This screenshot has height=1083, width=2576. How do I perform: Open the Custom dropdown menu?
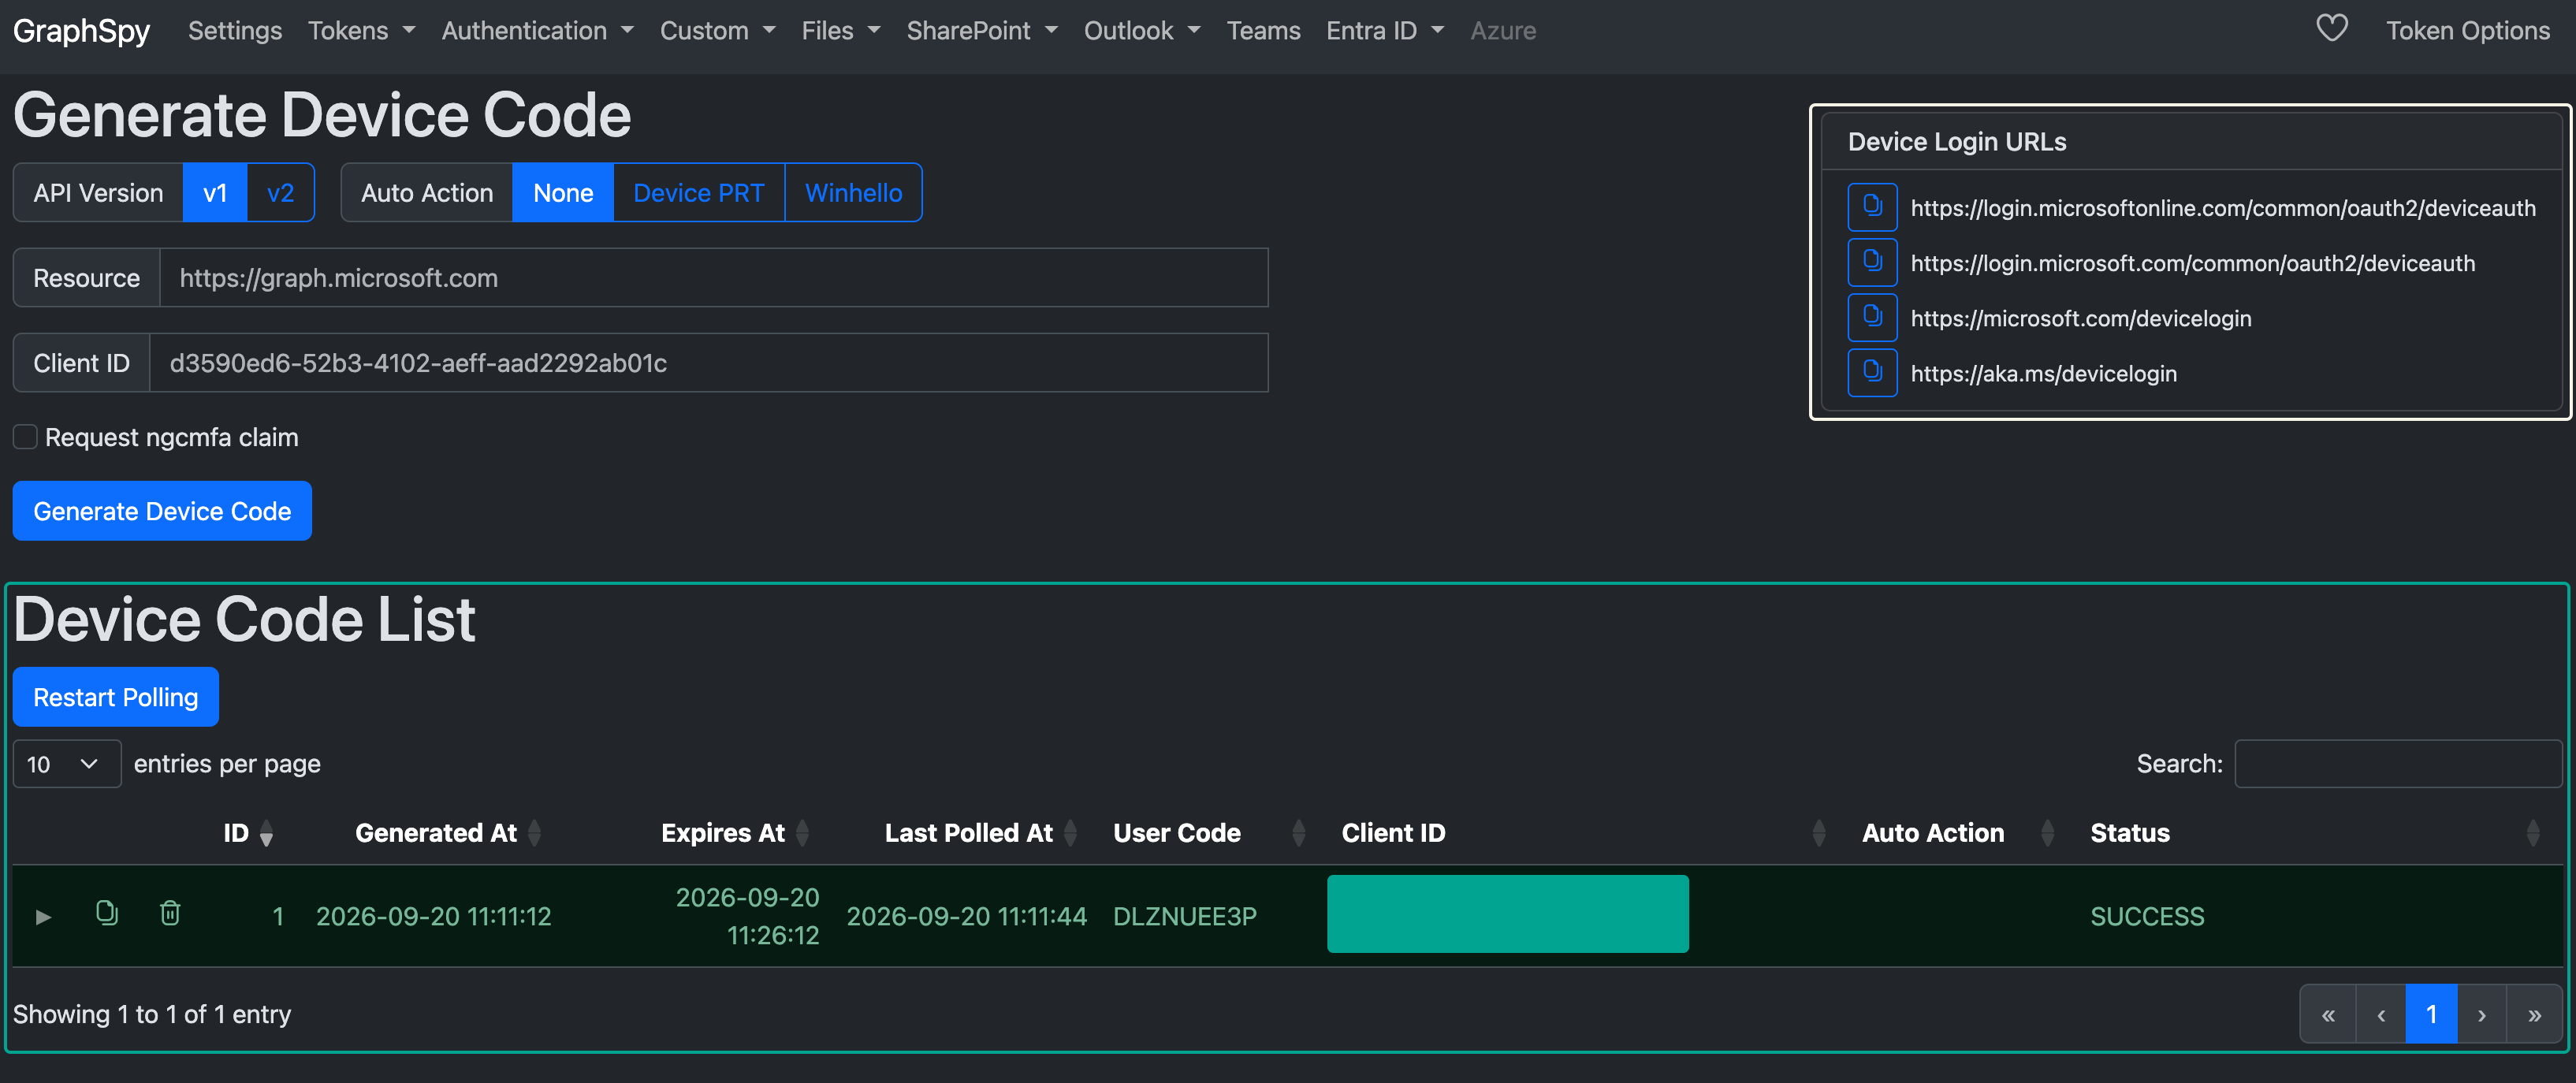(717, 31)
